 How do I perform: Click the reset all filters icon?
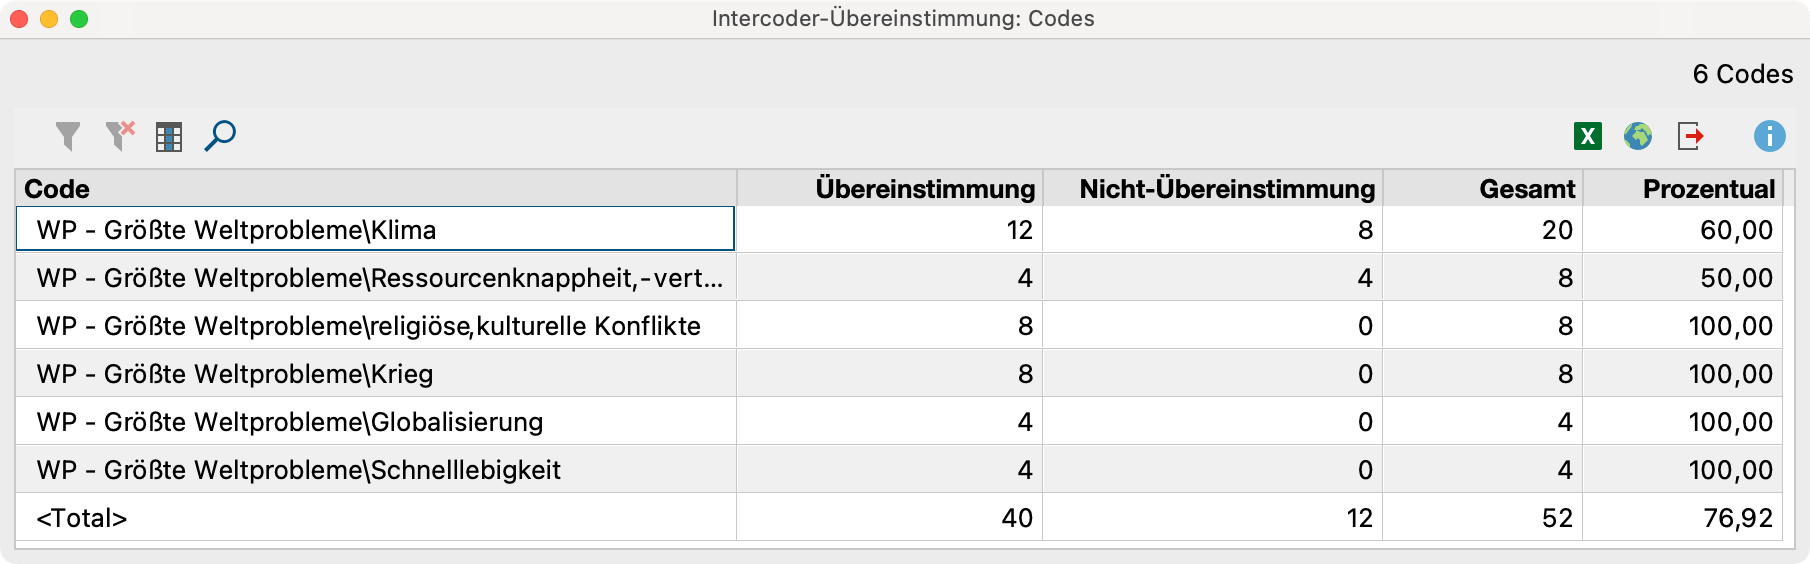(x=120, y=136)
